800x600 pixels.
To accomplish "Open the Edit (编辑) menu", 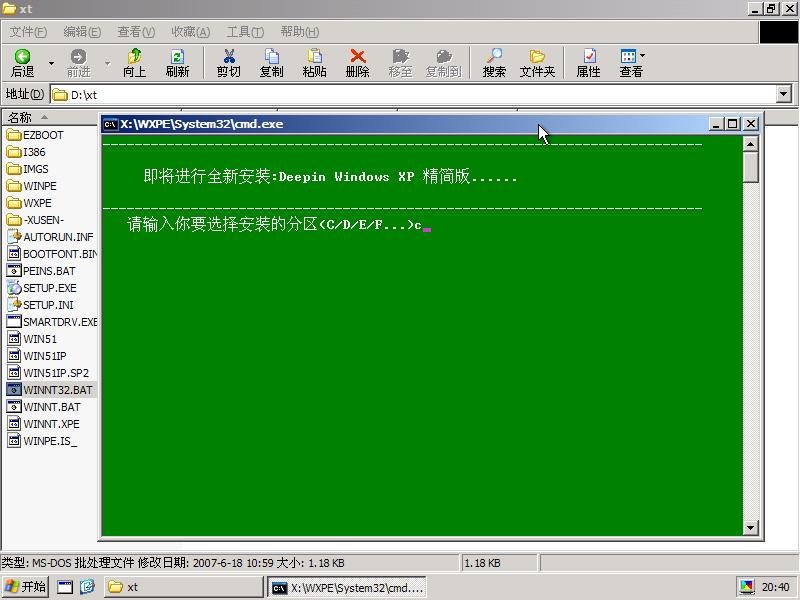I will tap(82, 32).
